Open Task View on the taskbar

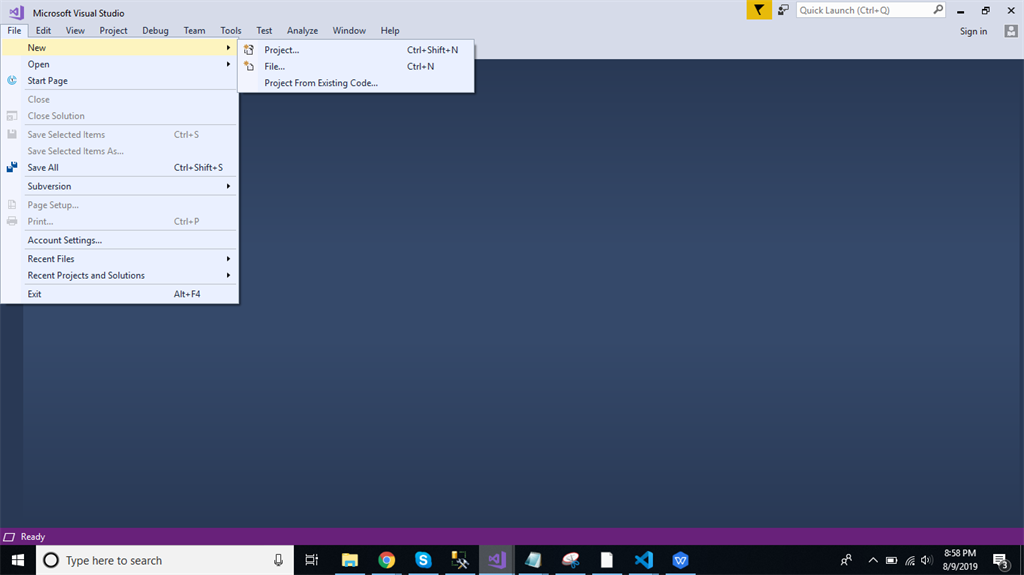tap(312, 560)
